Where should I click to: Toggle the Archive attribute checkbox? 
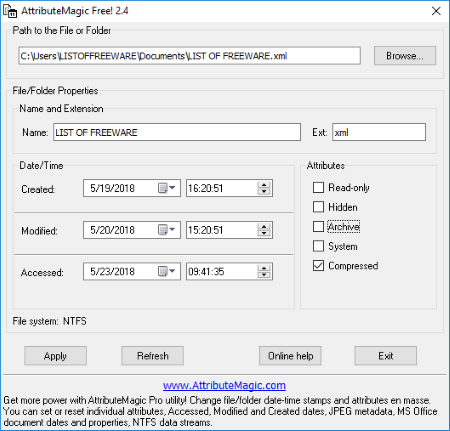[x=318, y=227]
